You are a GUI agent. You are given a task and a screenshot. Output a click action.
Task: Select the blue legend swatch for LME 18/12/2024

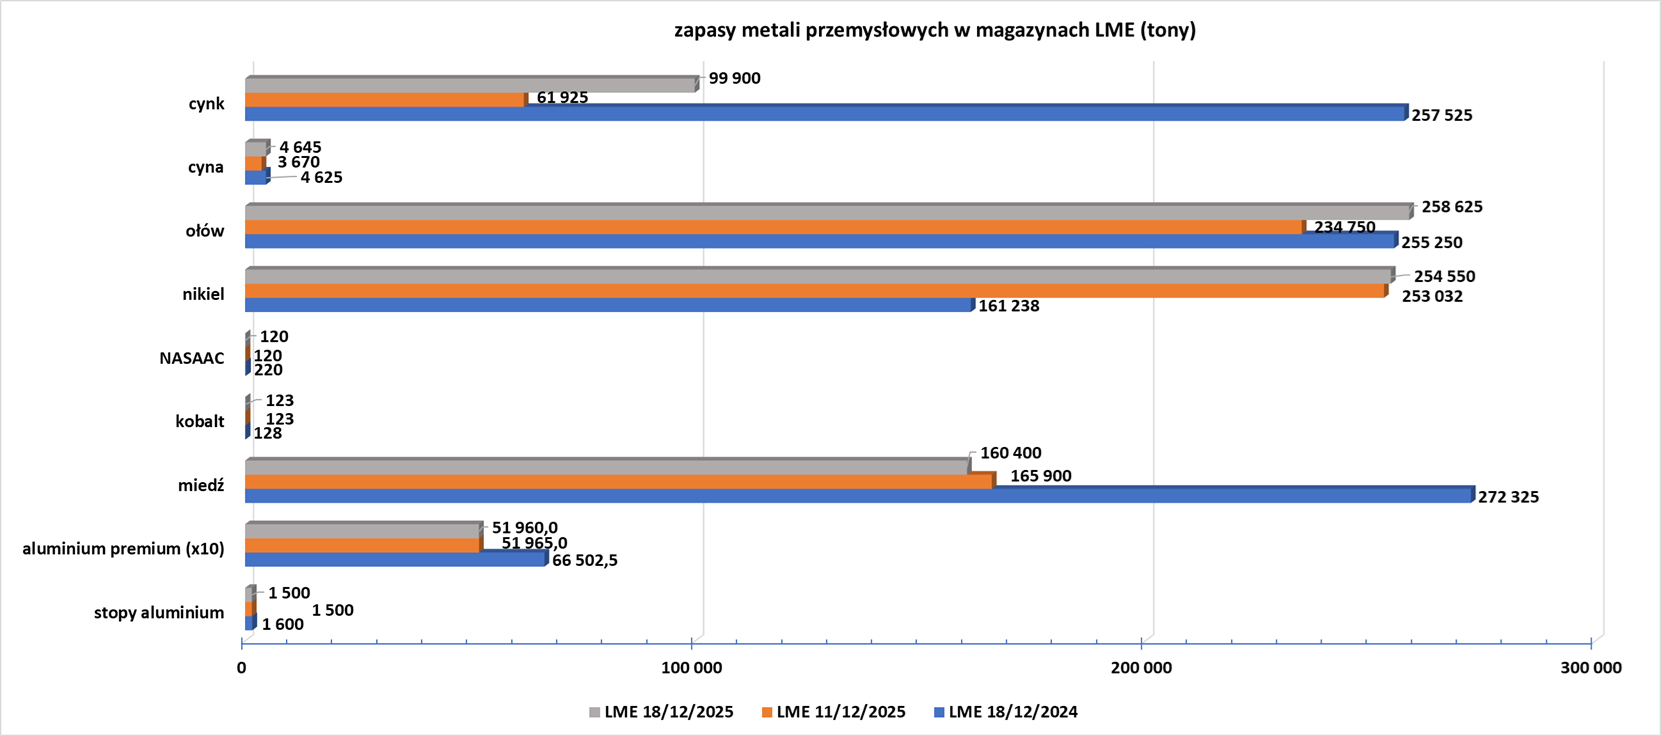[x=939, y=713]
